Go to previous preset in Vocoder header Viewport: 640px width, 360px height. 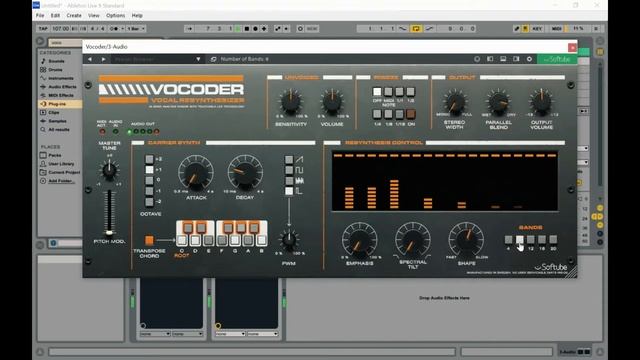[x=90, y=59]
